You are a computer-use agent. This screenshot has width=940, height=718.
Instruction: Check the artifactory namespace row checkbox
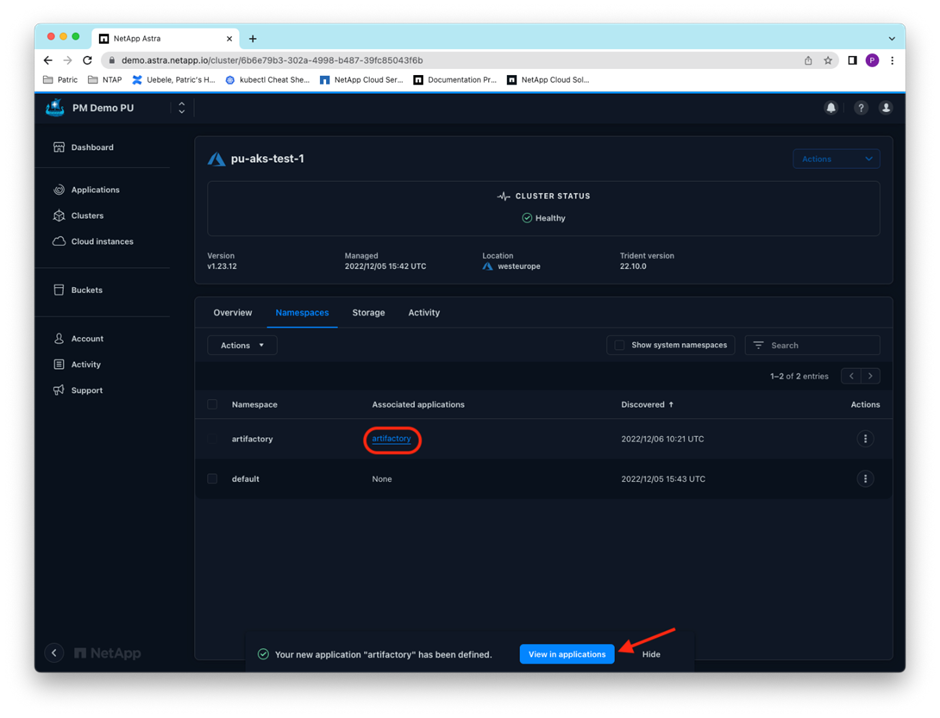click(x=212, y=439)
